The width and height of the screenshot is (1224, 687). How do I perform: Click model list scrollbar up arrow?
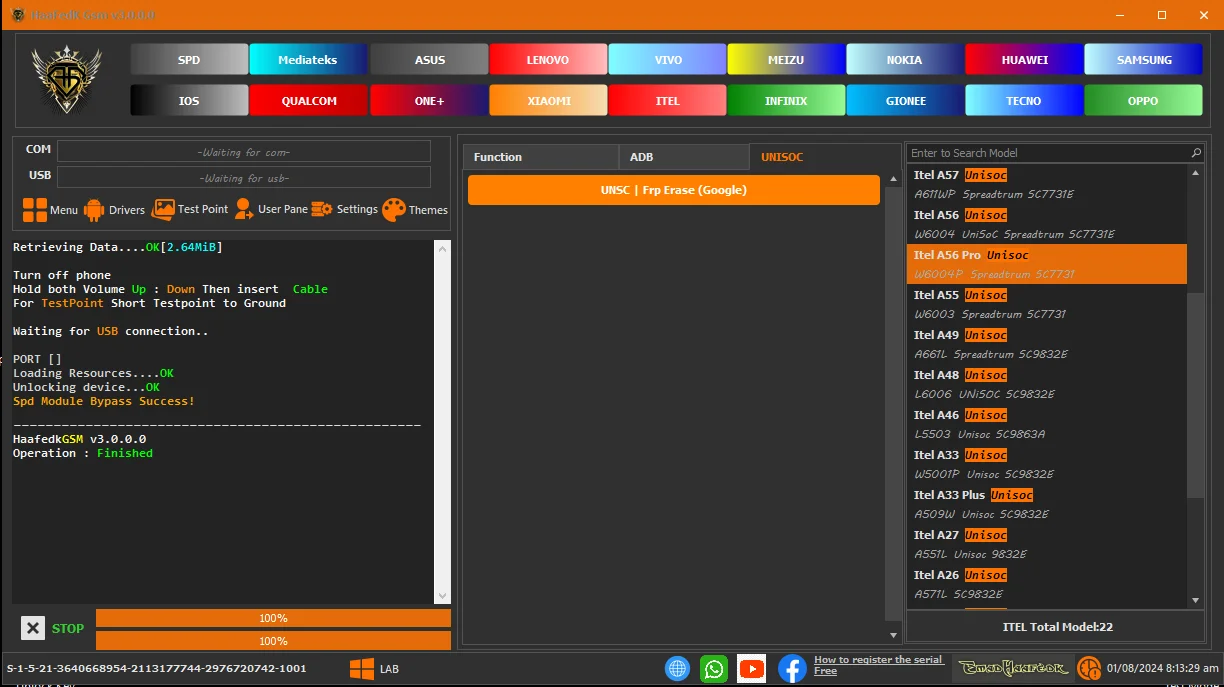(x=1196, y=173)
